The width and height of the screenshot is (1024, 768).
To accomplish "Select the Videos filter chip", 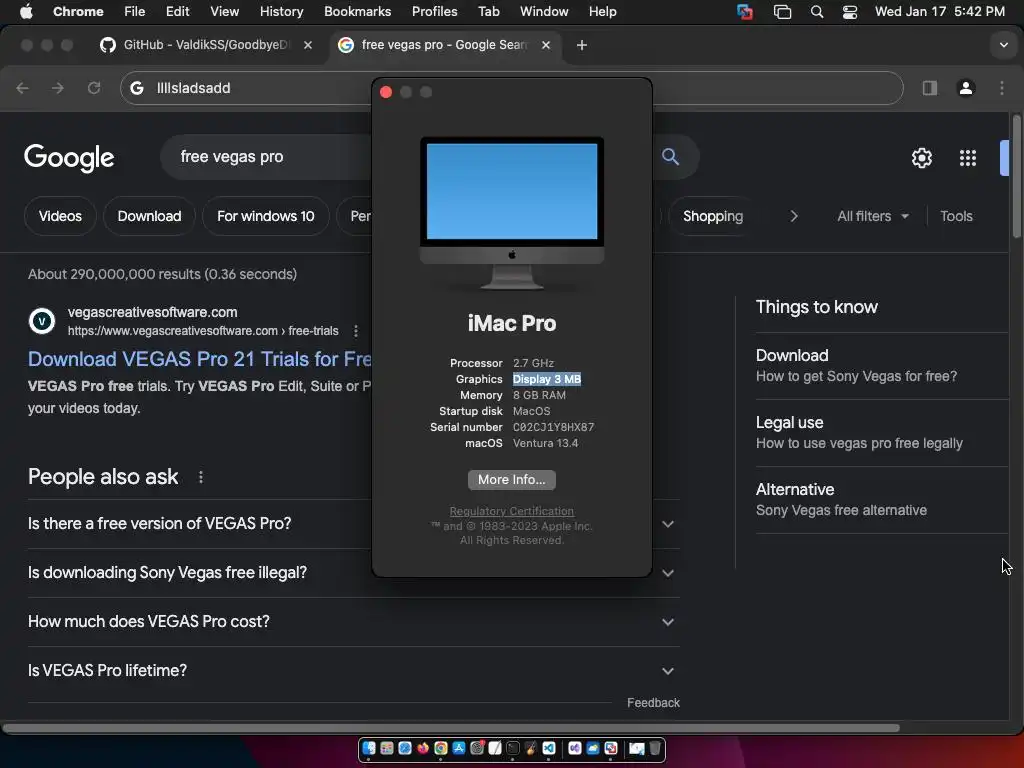I will pyautogui.click(x=60, y=216).
